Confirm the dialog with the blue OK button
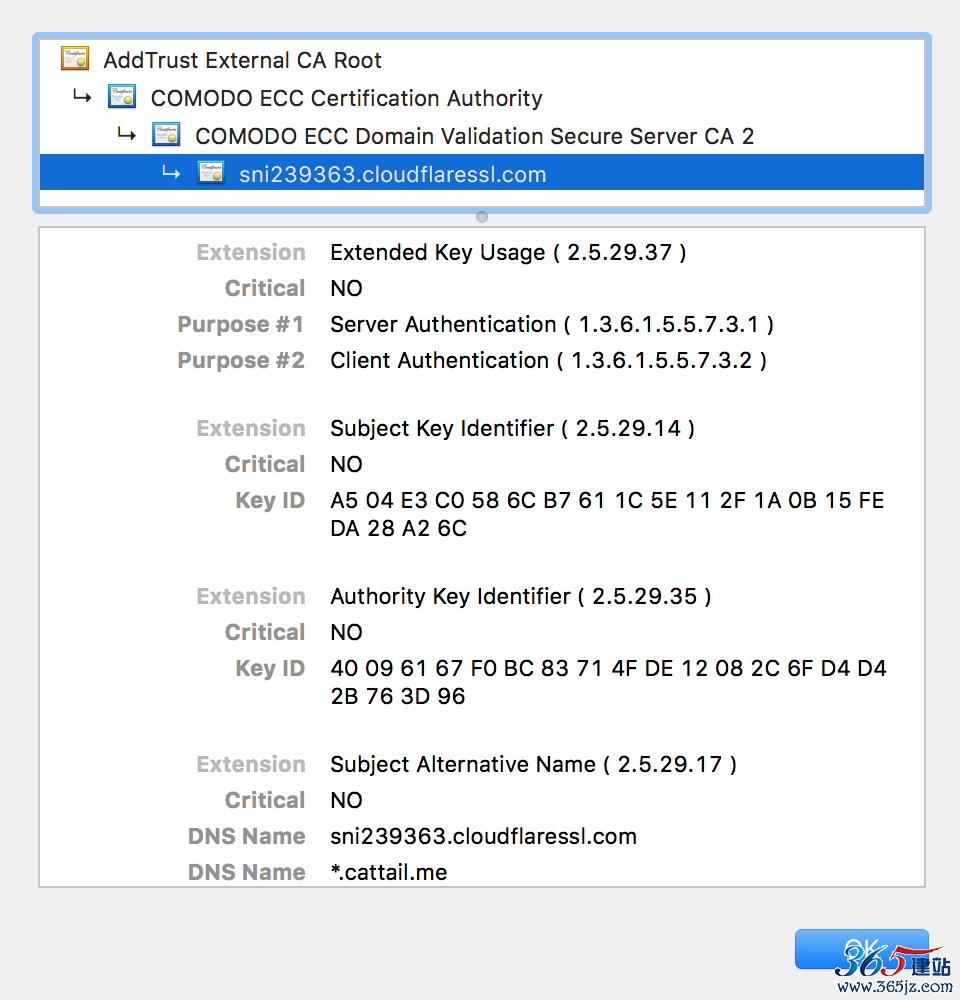960x1000 pixels. pos(861,949)
